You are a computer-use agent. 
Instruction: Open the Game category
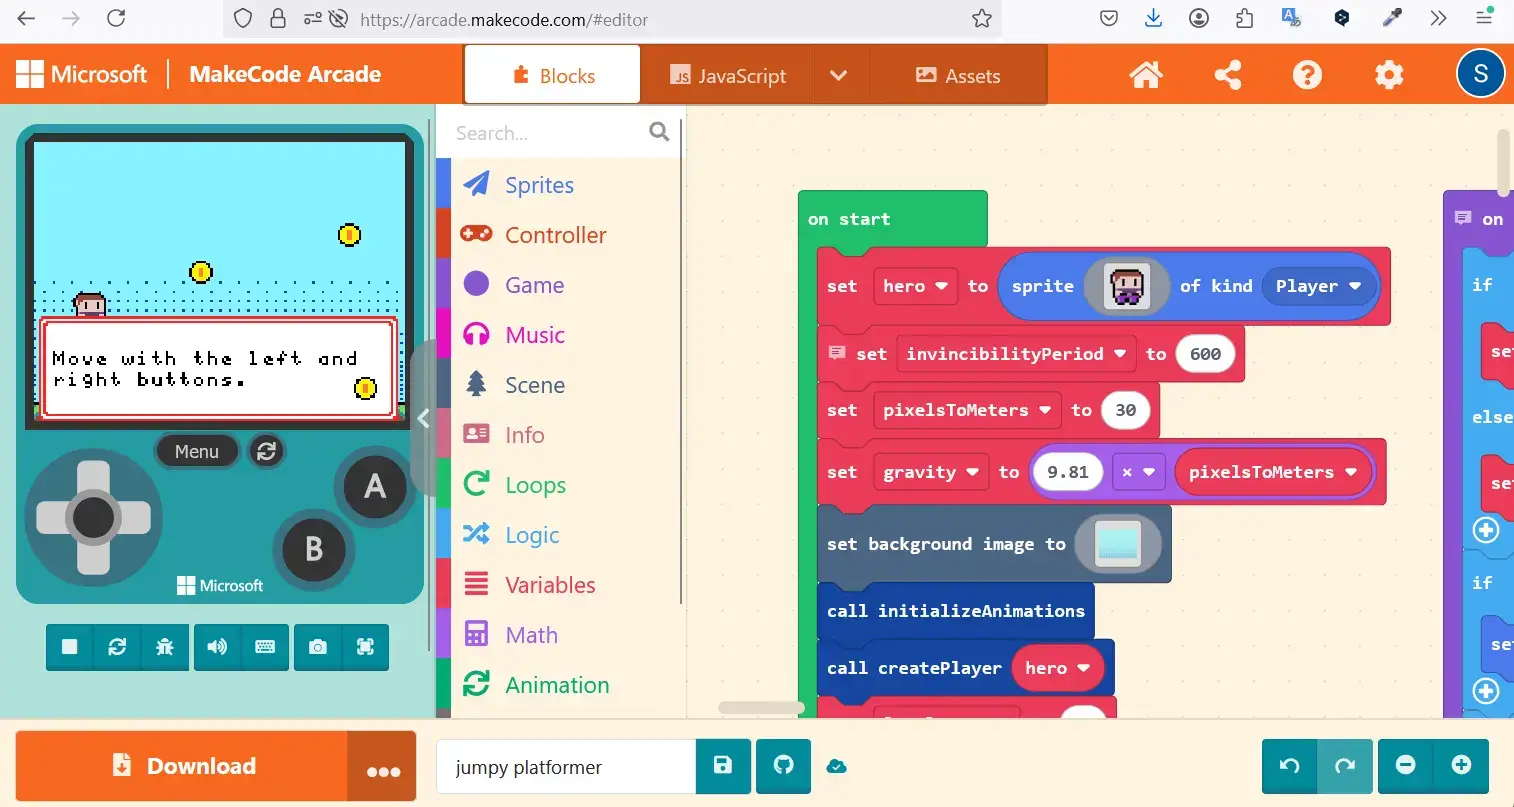pos(560,285)
